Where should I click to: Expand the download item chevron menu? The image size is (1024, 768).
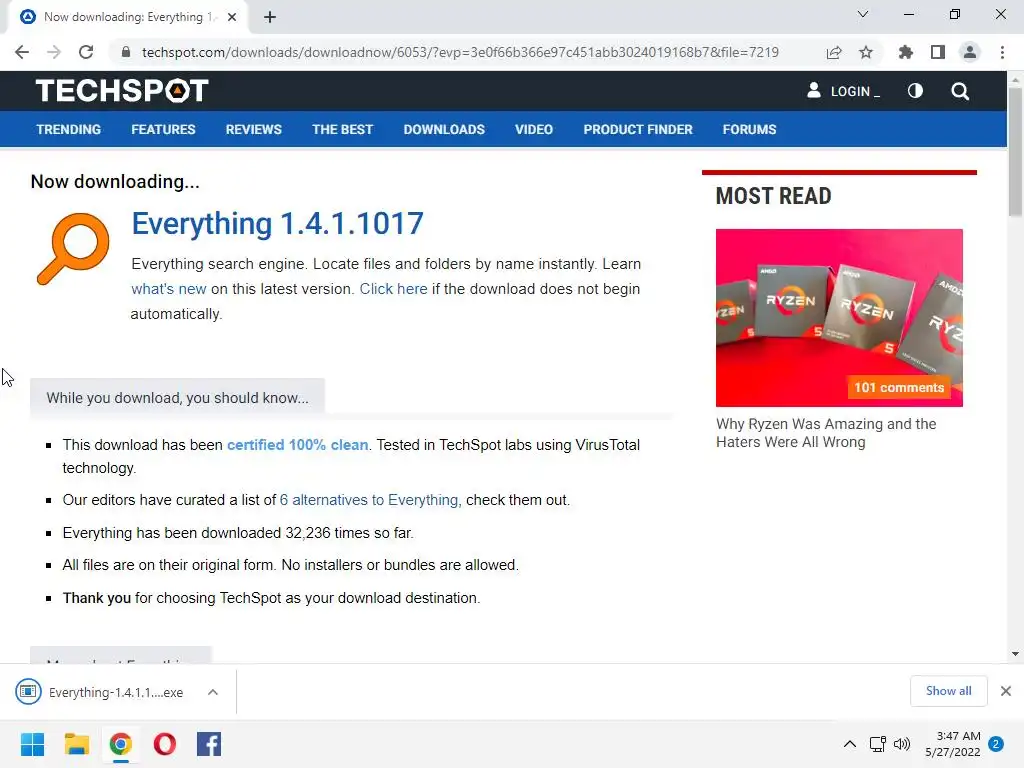coord(213,692)
